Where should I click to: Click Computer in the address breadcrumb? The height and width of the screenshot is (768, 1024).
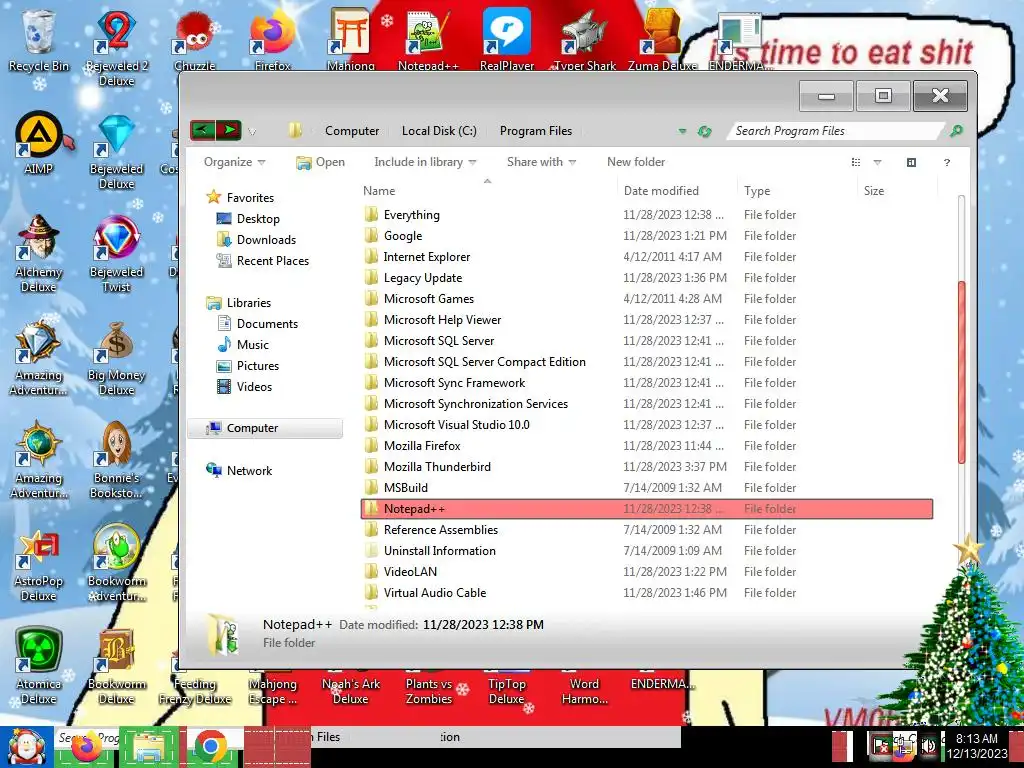click(352, 131)
